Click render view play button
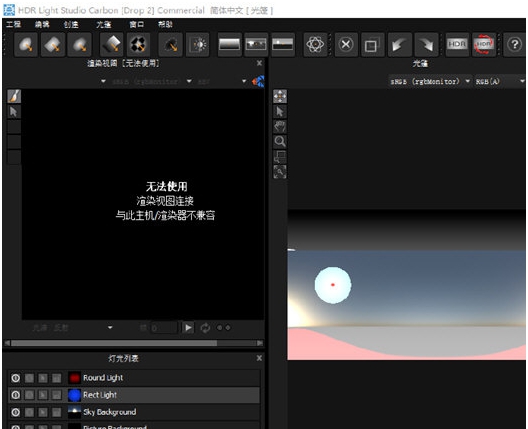Viewport: 528px width, 429px height. [x=188, y=328]
